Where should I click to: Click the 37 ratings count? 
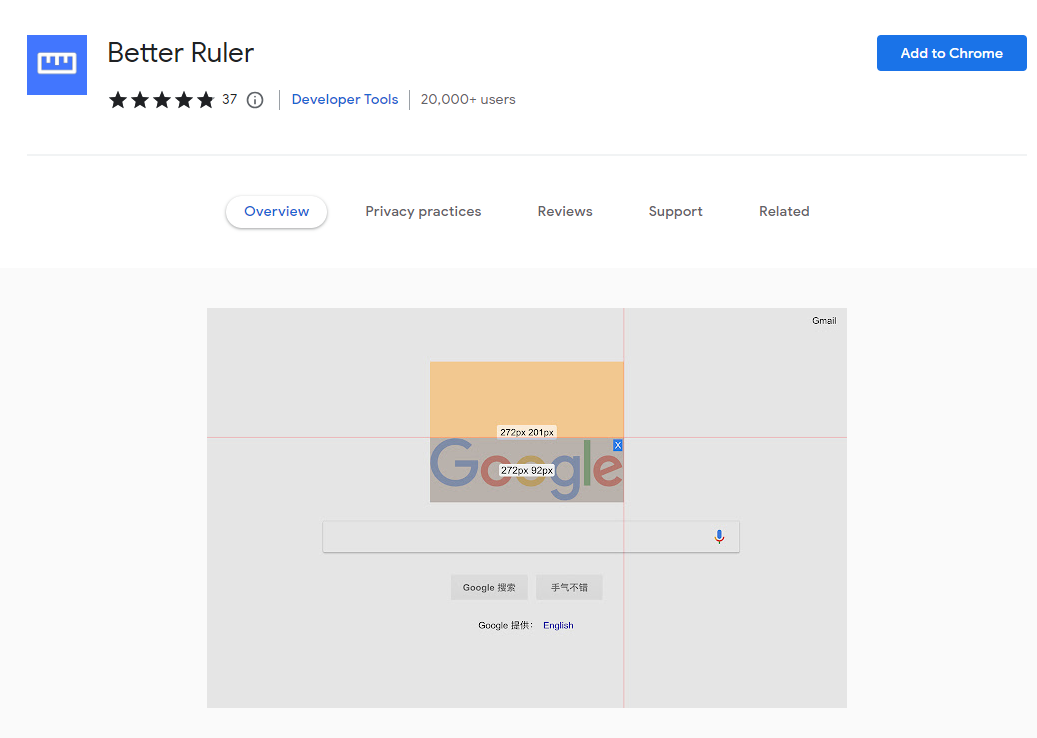(229, 99)
